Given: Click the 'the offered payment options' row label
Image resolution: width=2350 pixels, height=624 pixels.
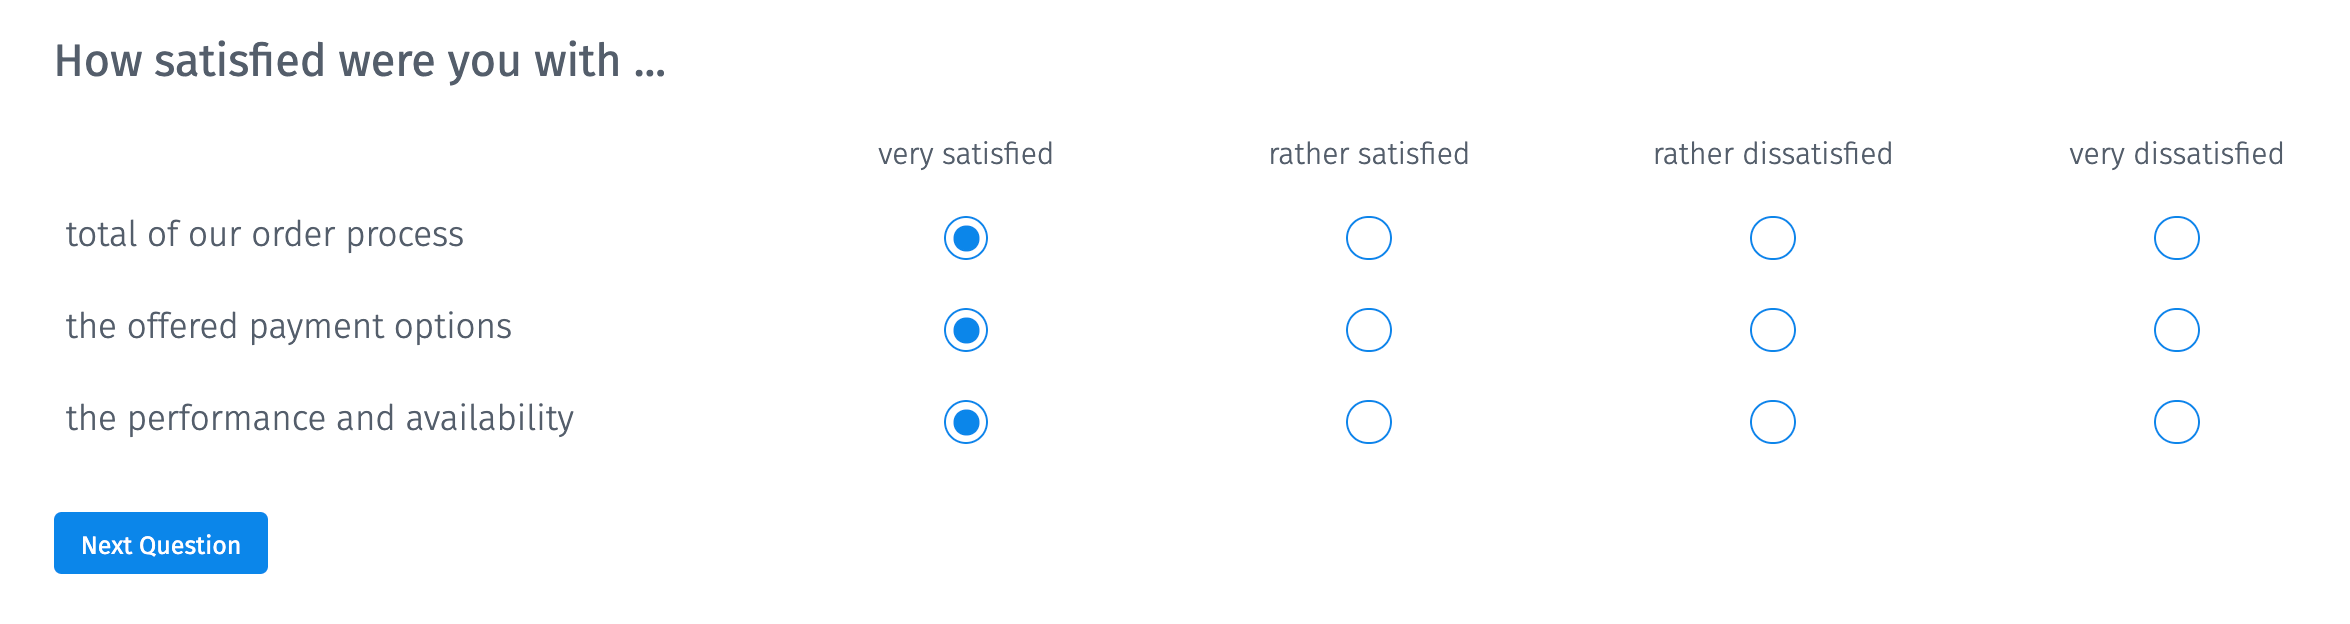Looking at the screenshot, I should 289,327.
